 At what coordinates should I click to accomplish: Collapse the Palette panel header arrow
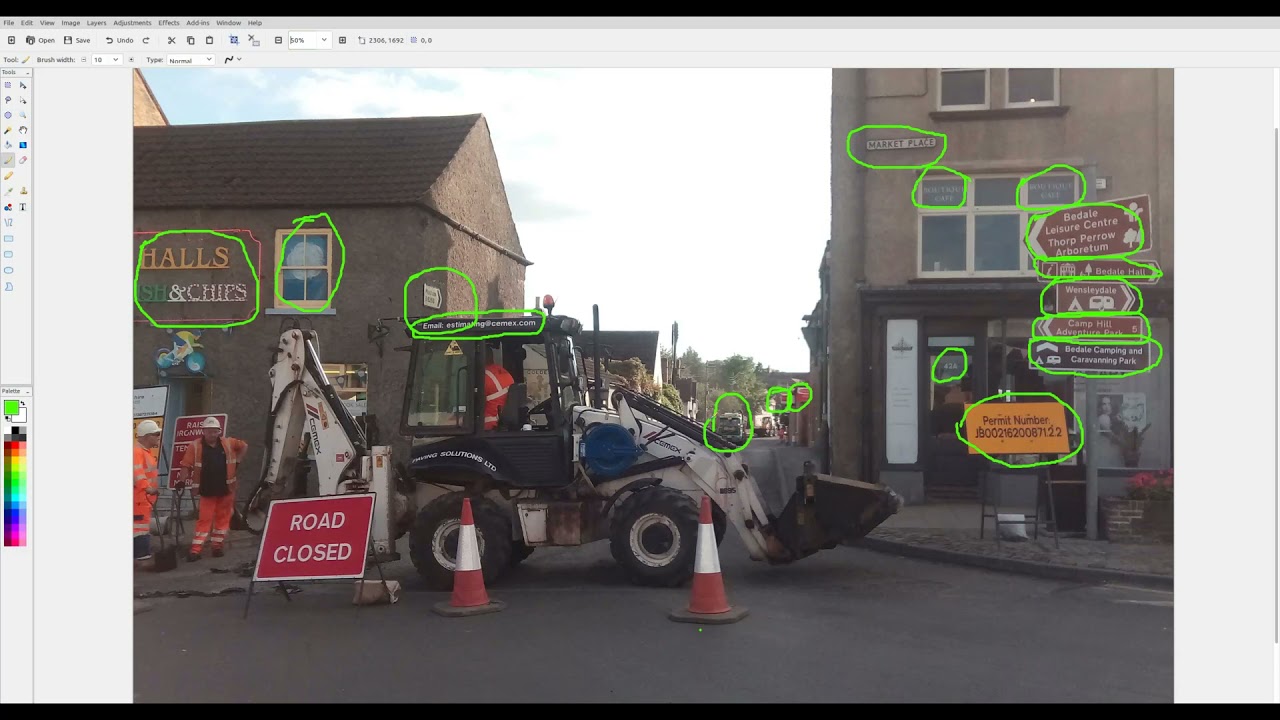(28, 392)
